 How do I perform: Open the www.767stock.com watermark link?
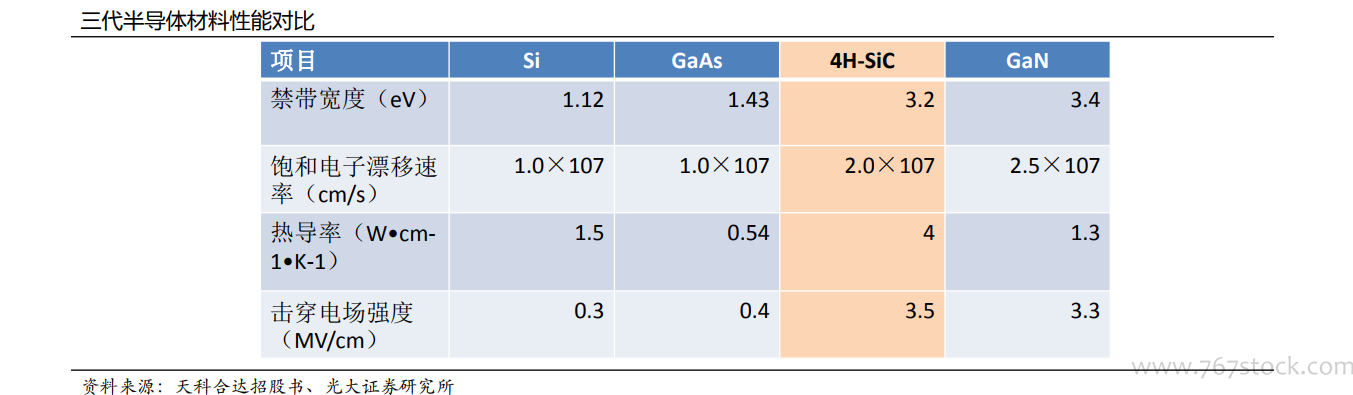[1238, 366]
